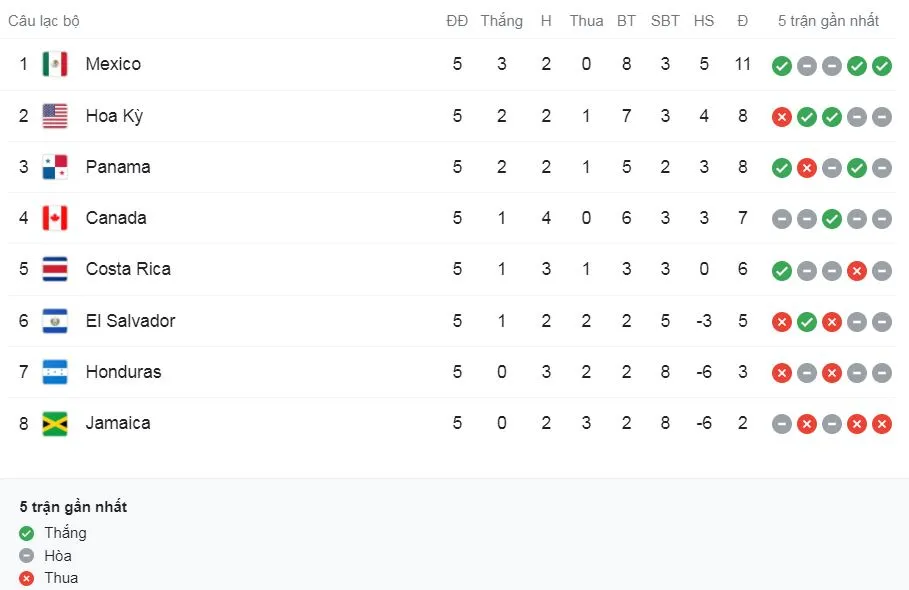
Task: Click the Costa Rica flag icon
Action: (55, 269)
